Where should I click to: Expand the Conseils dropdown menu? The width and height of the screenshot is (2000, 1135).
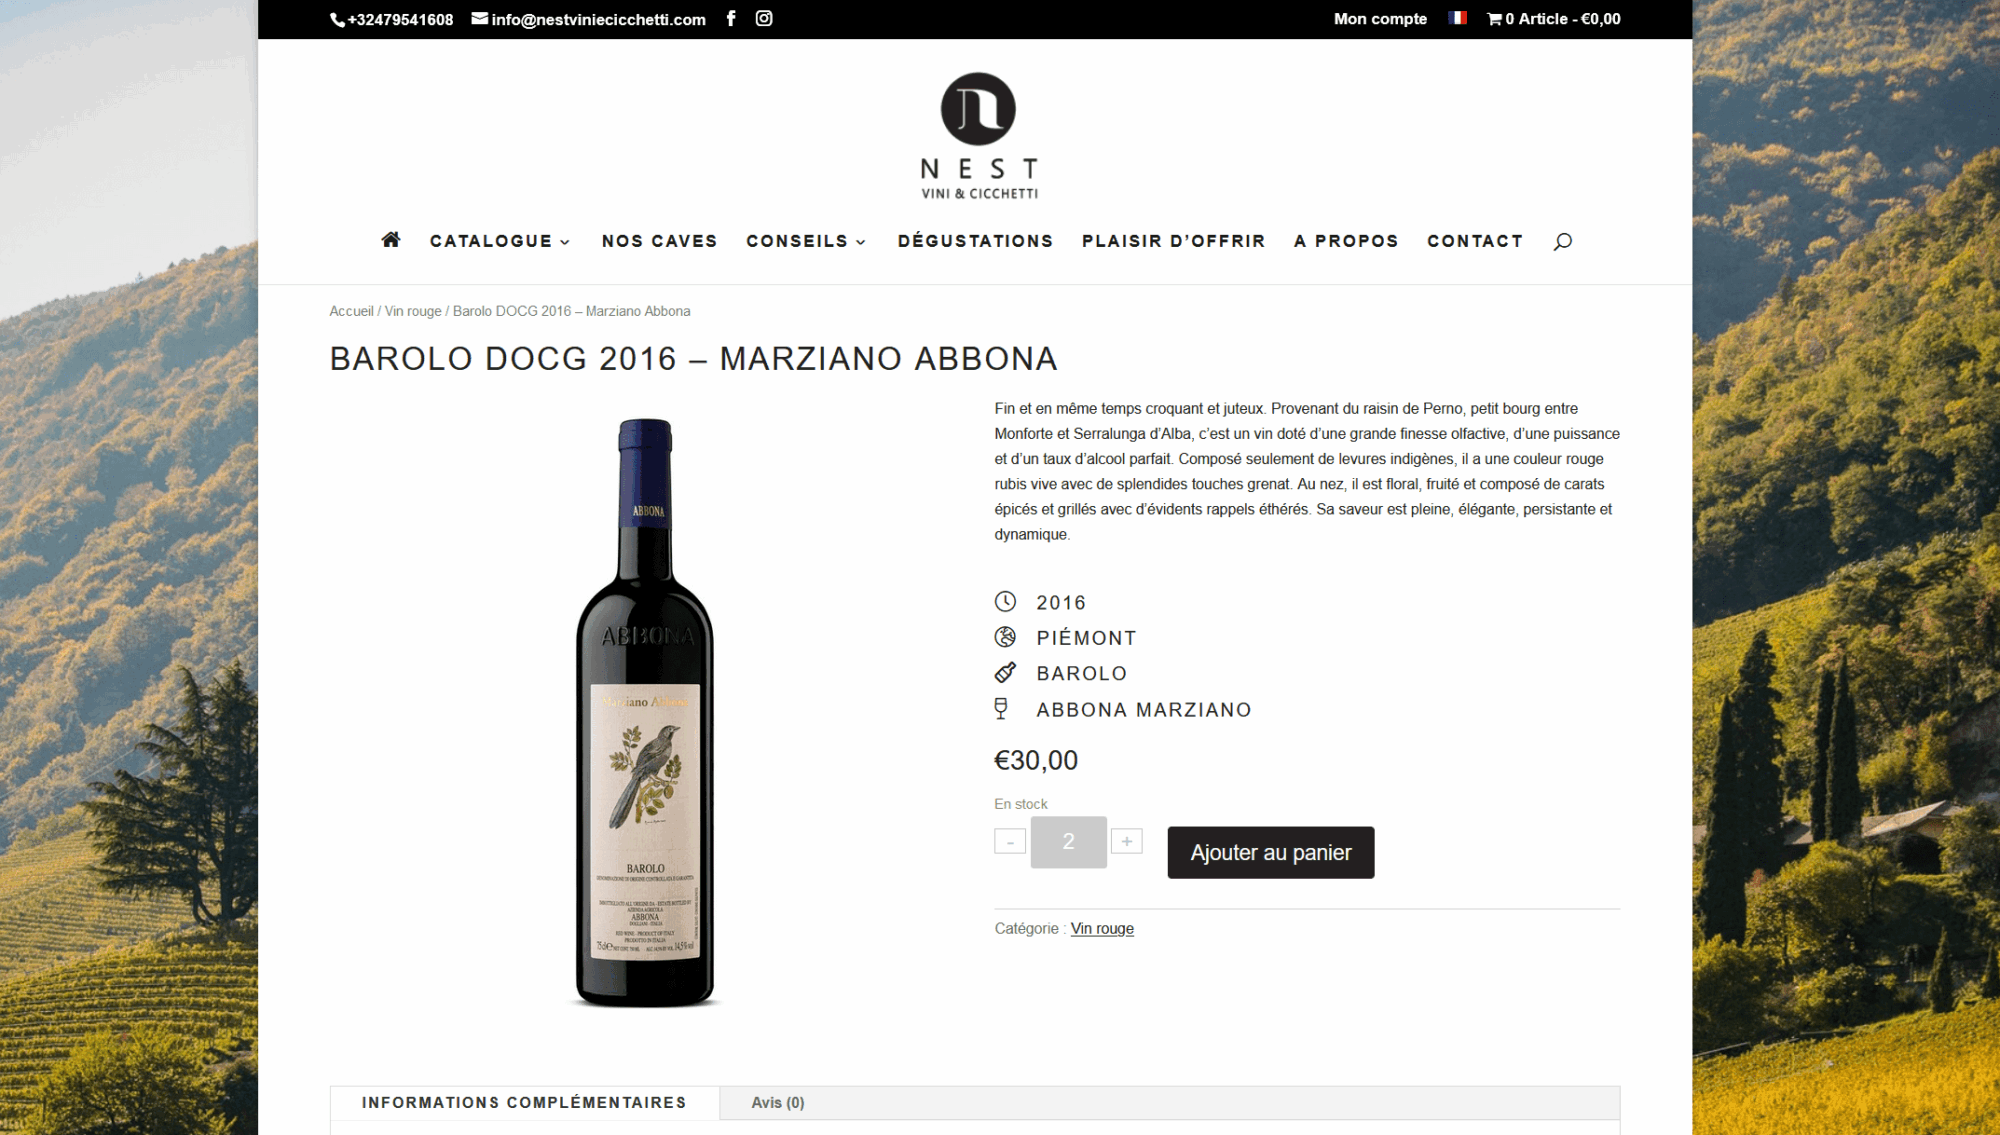(806, 241)
